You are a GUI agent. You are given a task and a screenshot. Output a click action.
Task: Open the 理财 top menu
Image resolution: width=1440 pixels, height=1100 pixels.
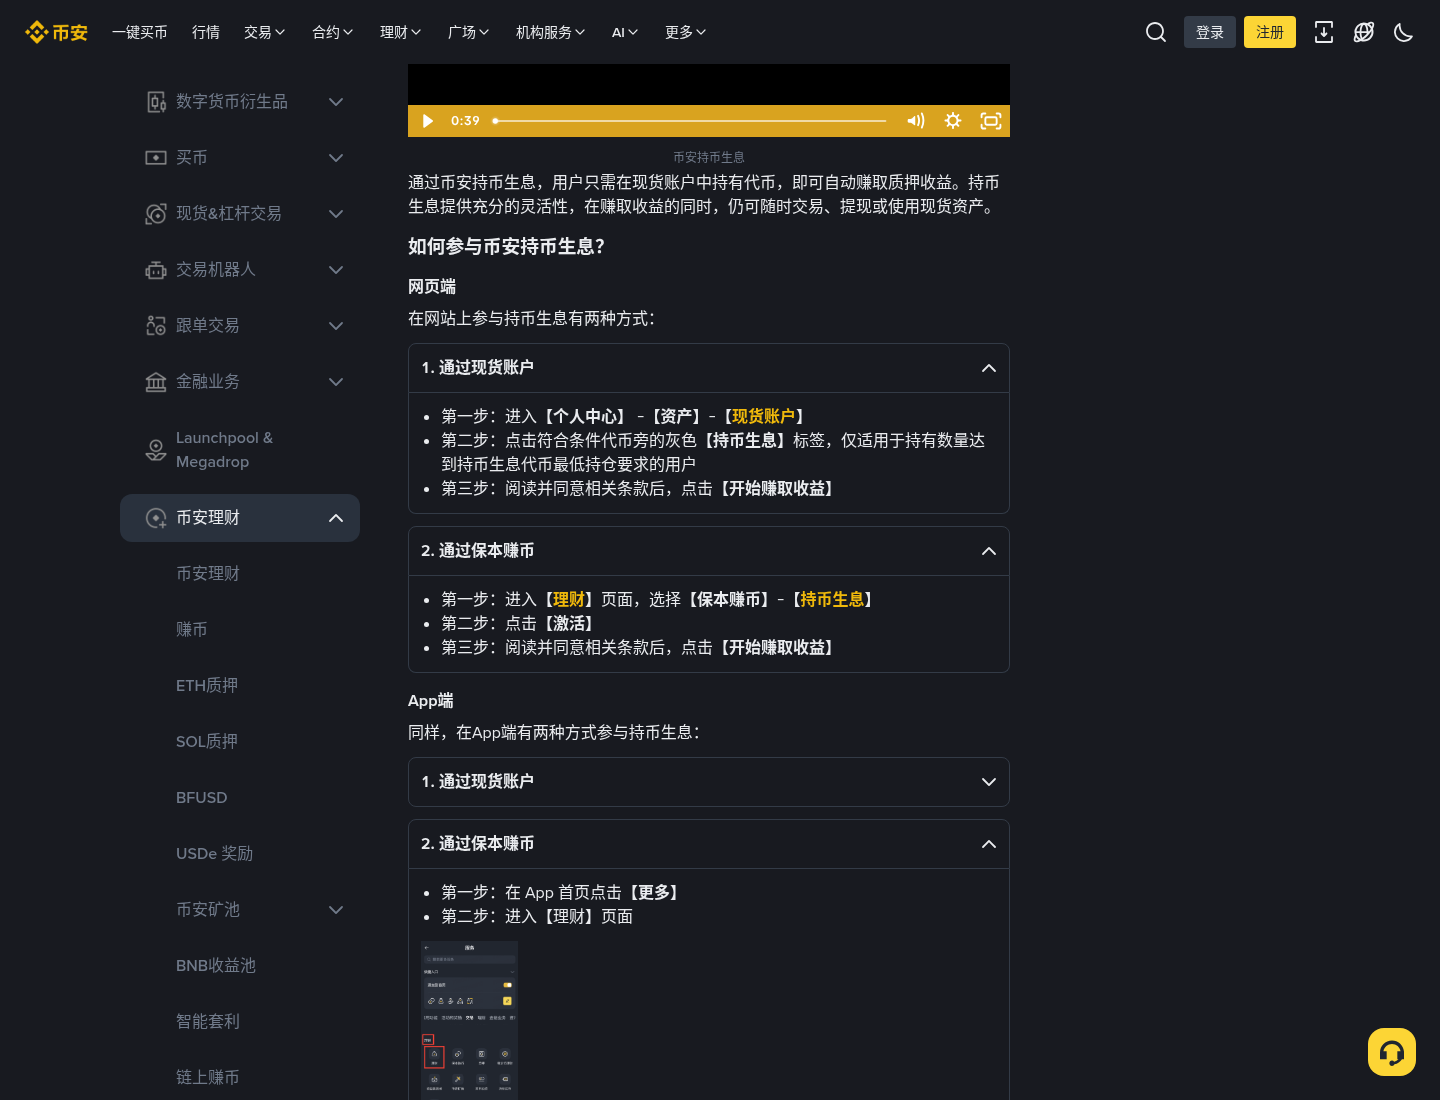[x=401, y=32]
